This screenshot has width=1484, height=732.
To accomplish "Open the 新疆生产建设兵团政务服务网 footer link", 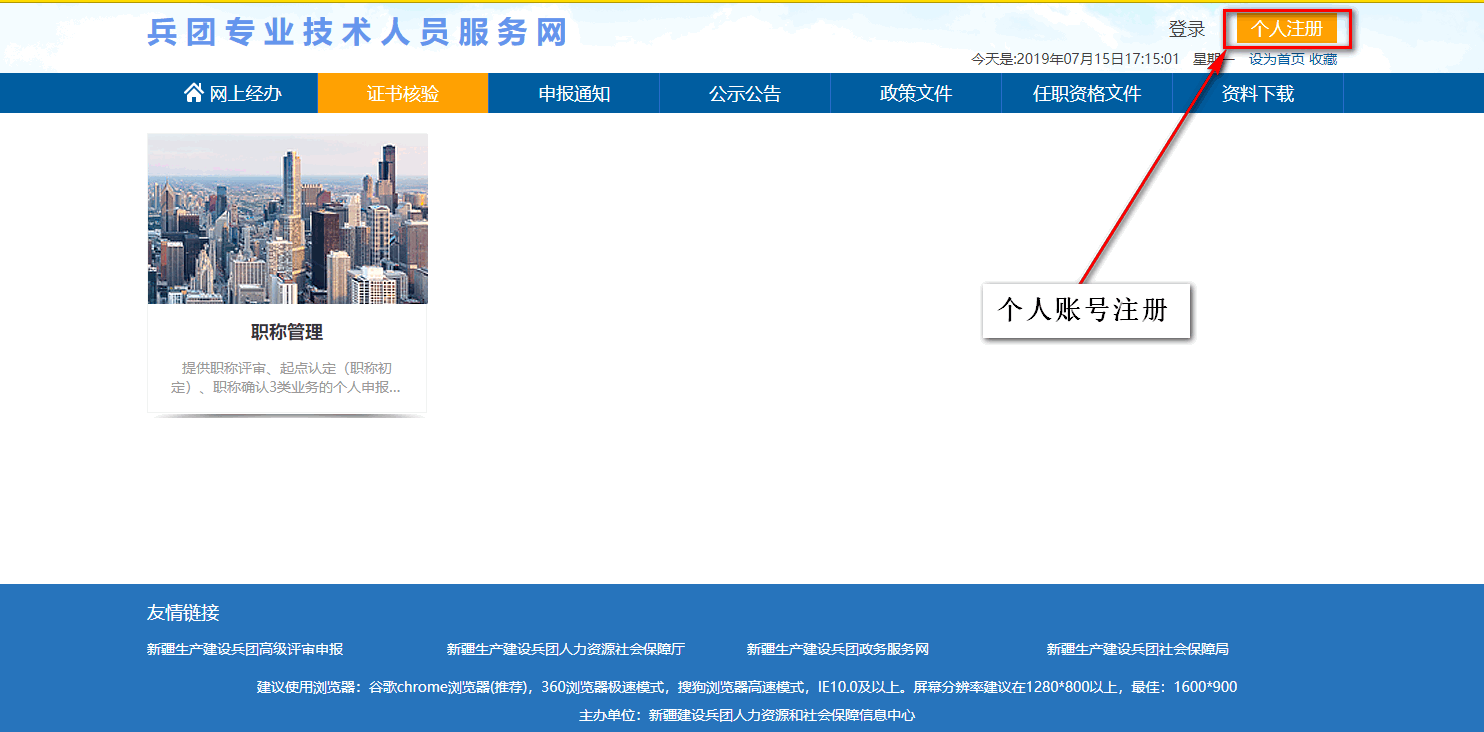I will click(x=837, y=649).
